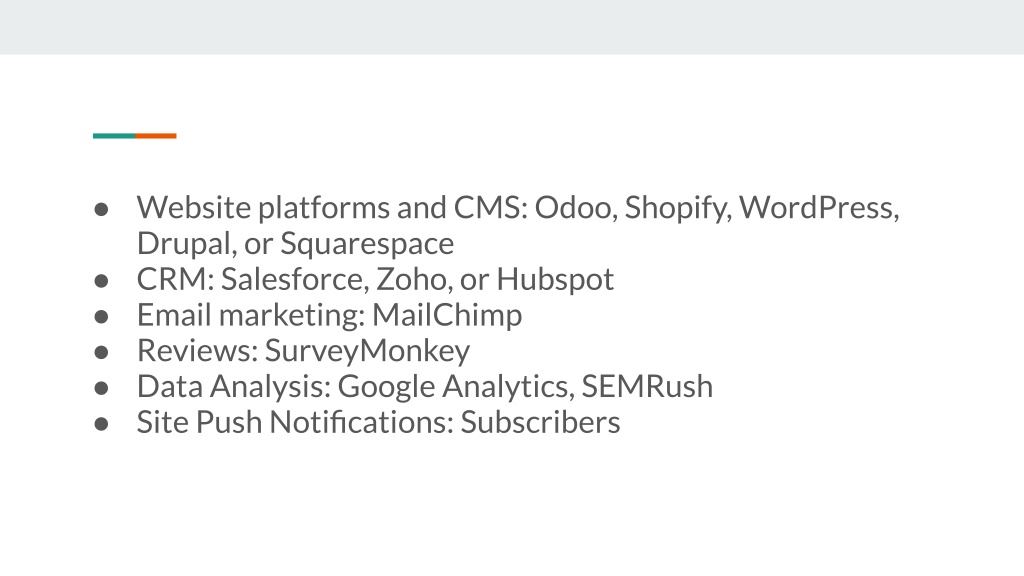Click the teal and orange accent line

pos(135,136)
